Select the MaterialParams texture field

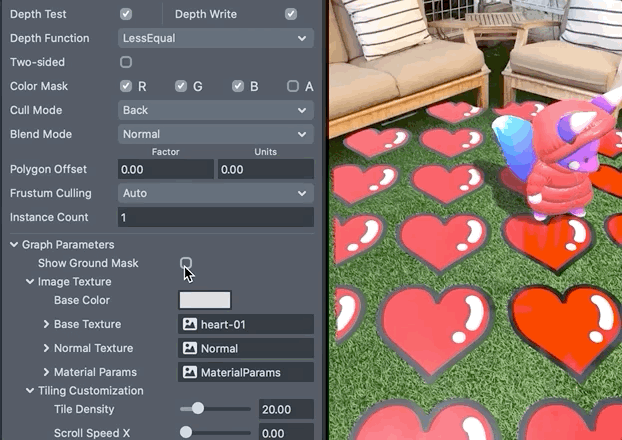(x=246, y=372)
